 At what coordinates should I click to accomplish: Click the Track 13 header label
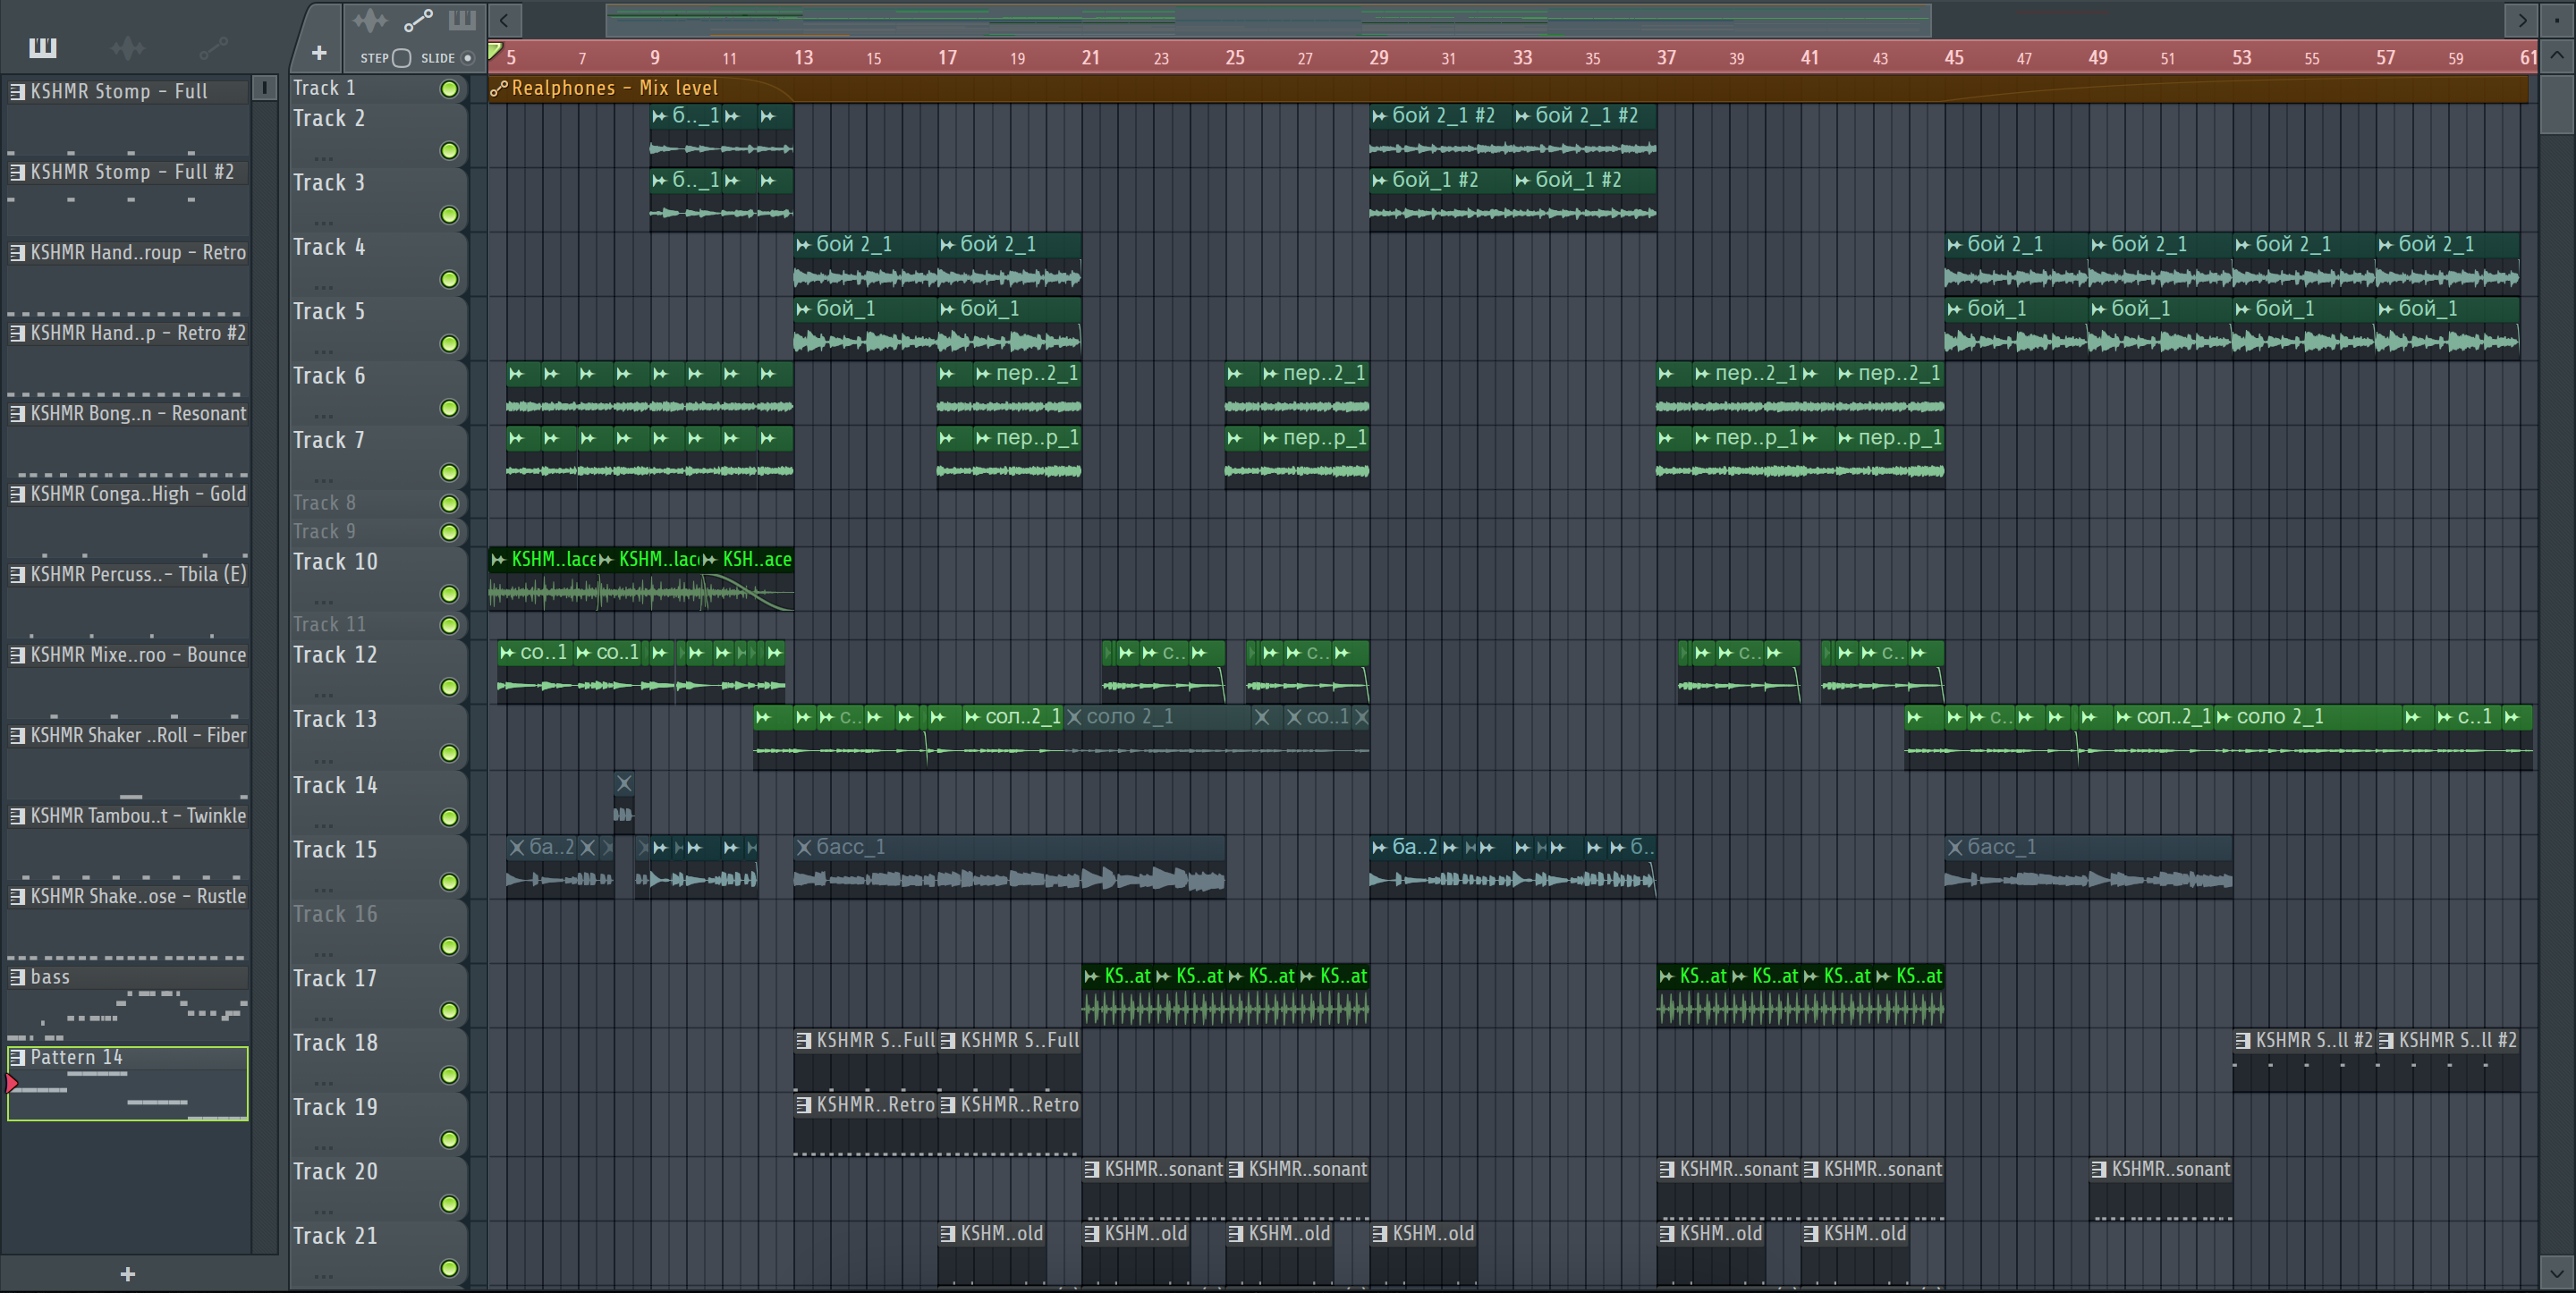click(x=335, y=719)
